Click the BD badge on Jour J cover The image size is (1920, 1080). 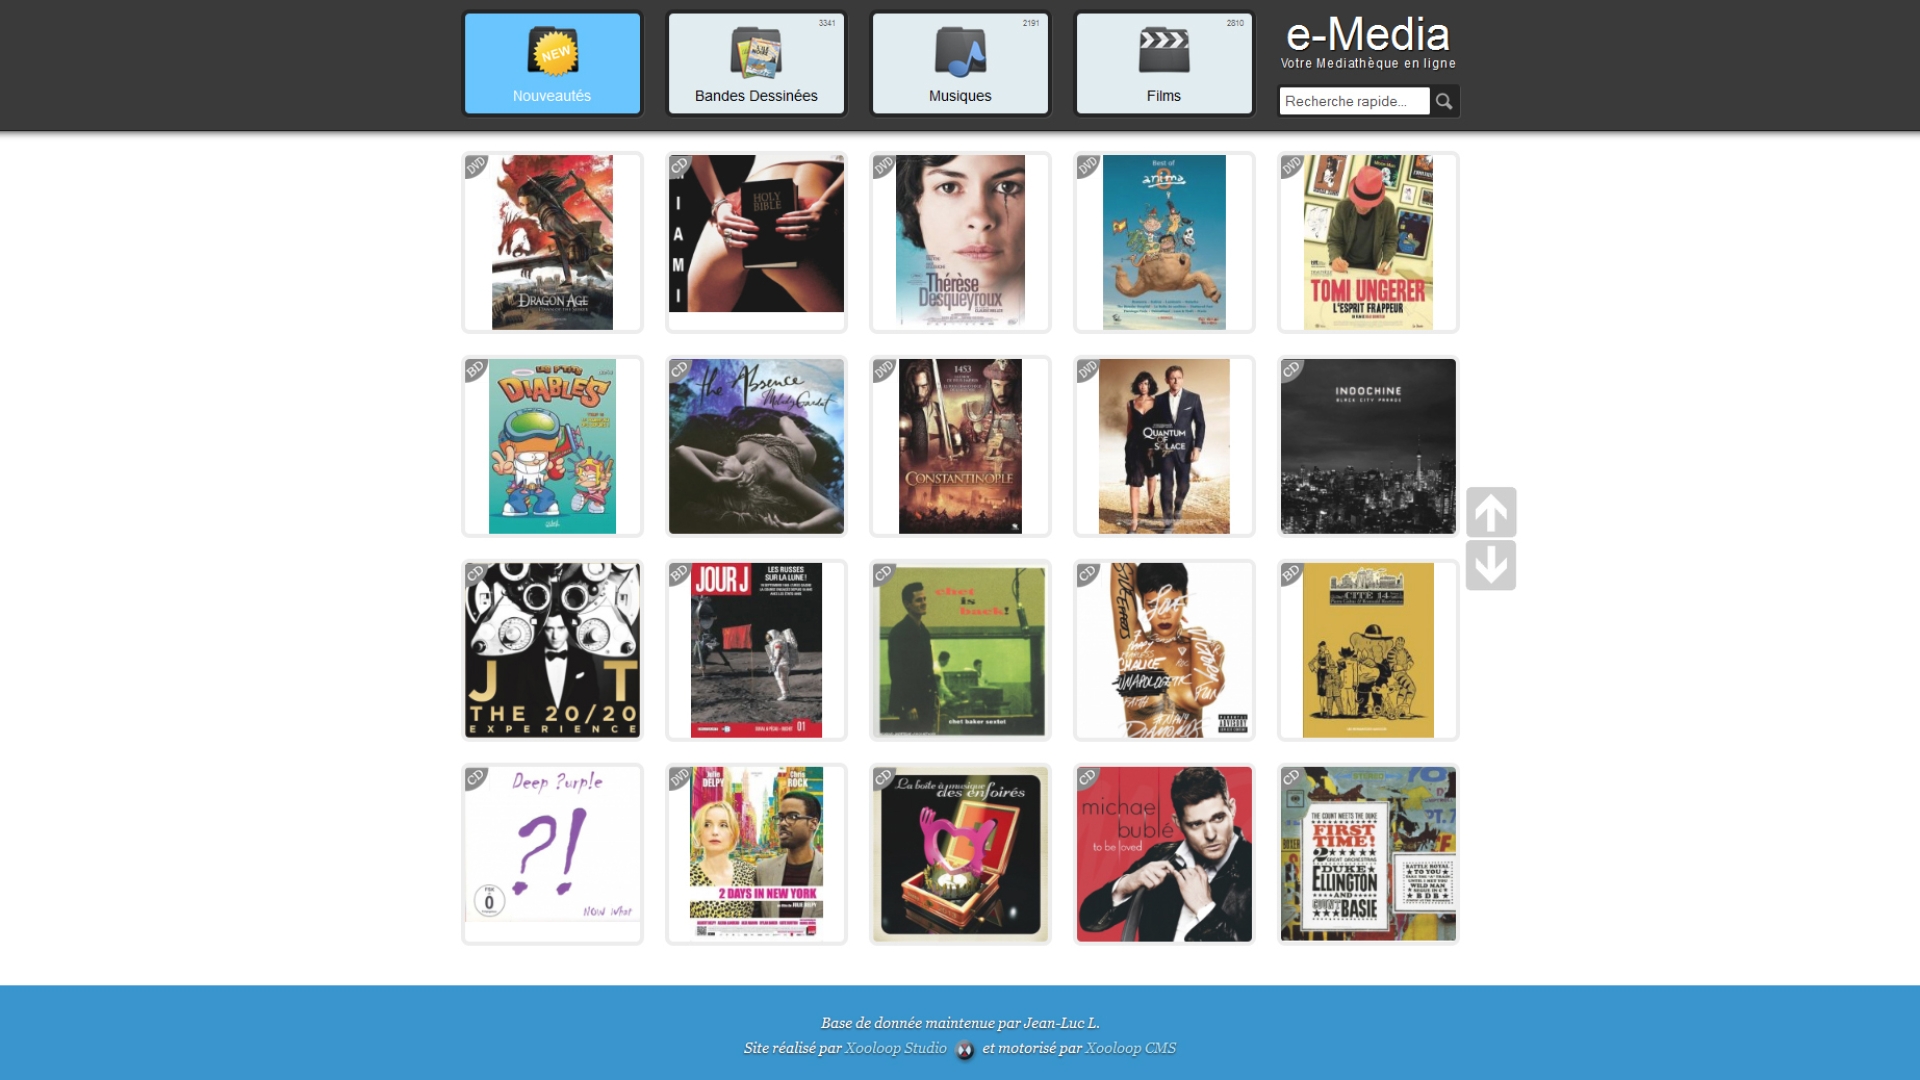[x=678, y=573]
